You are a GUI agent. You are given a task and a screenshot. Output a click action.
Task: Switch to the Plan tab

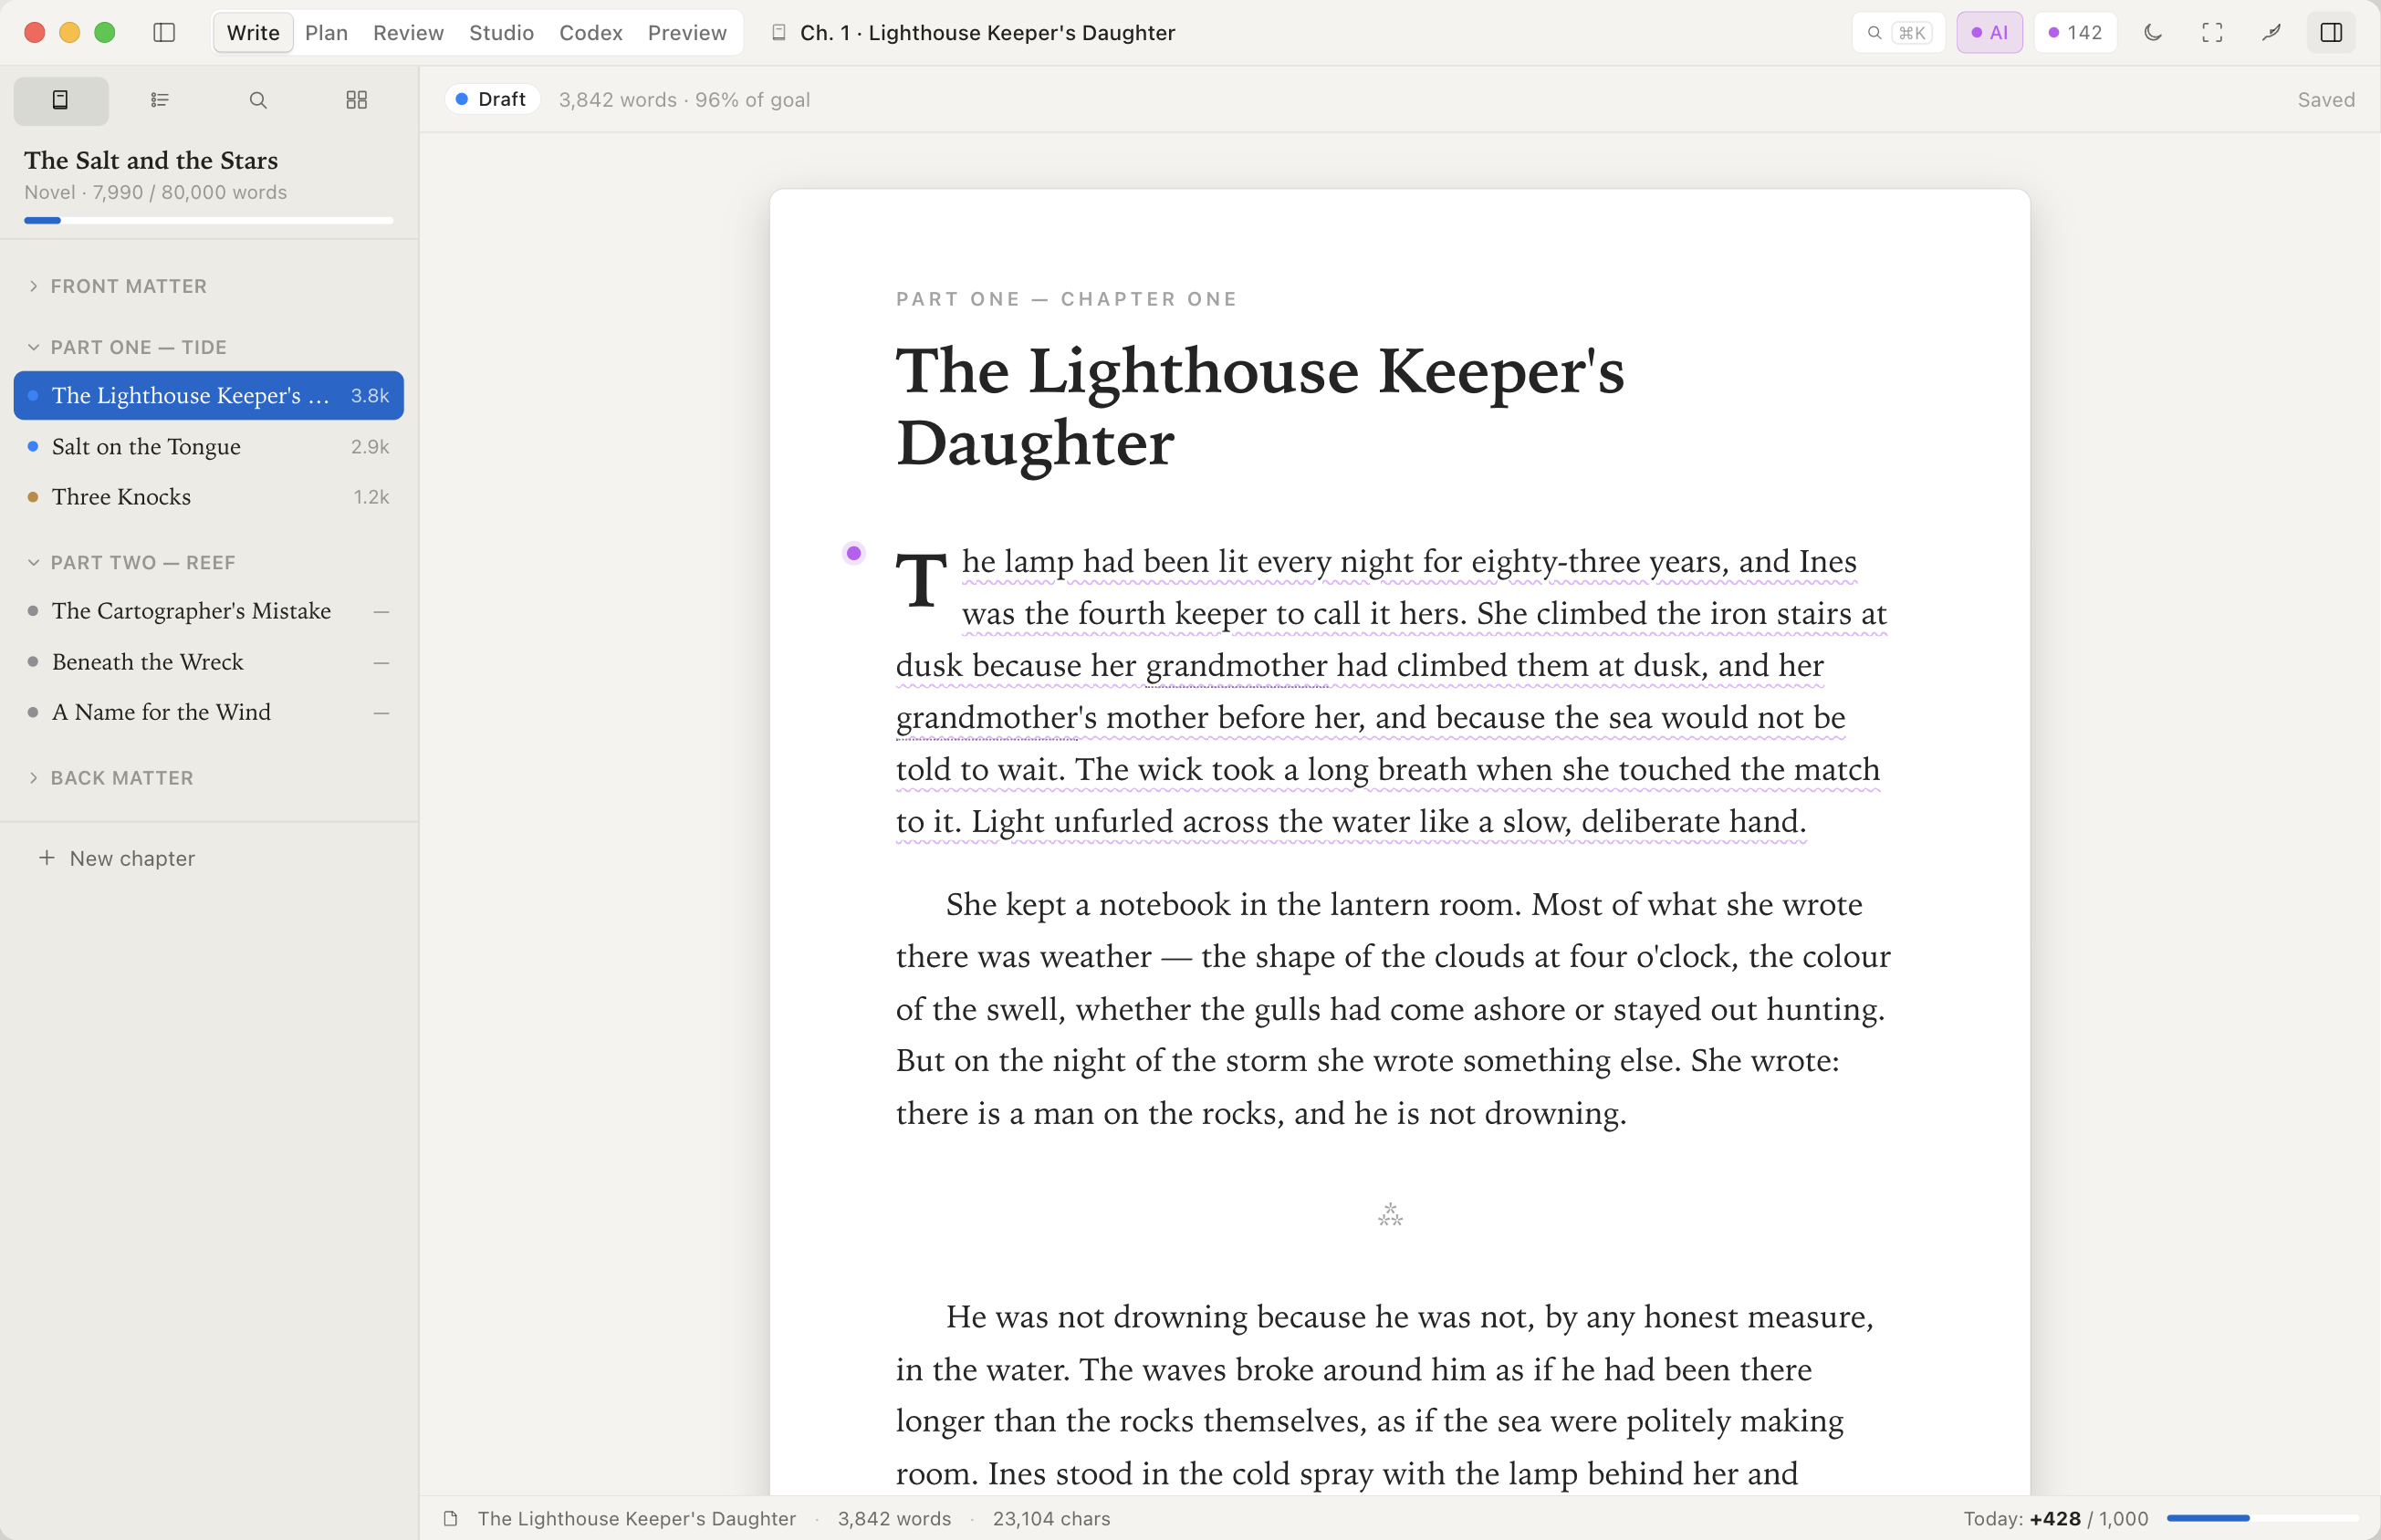[326, 33]
